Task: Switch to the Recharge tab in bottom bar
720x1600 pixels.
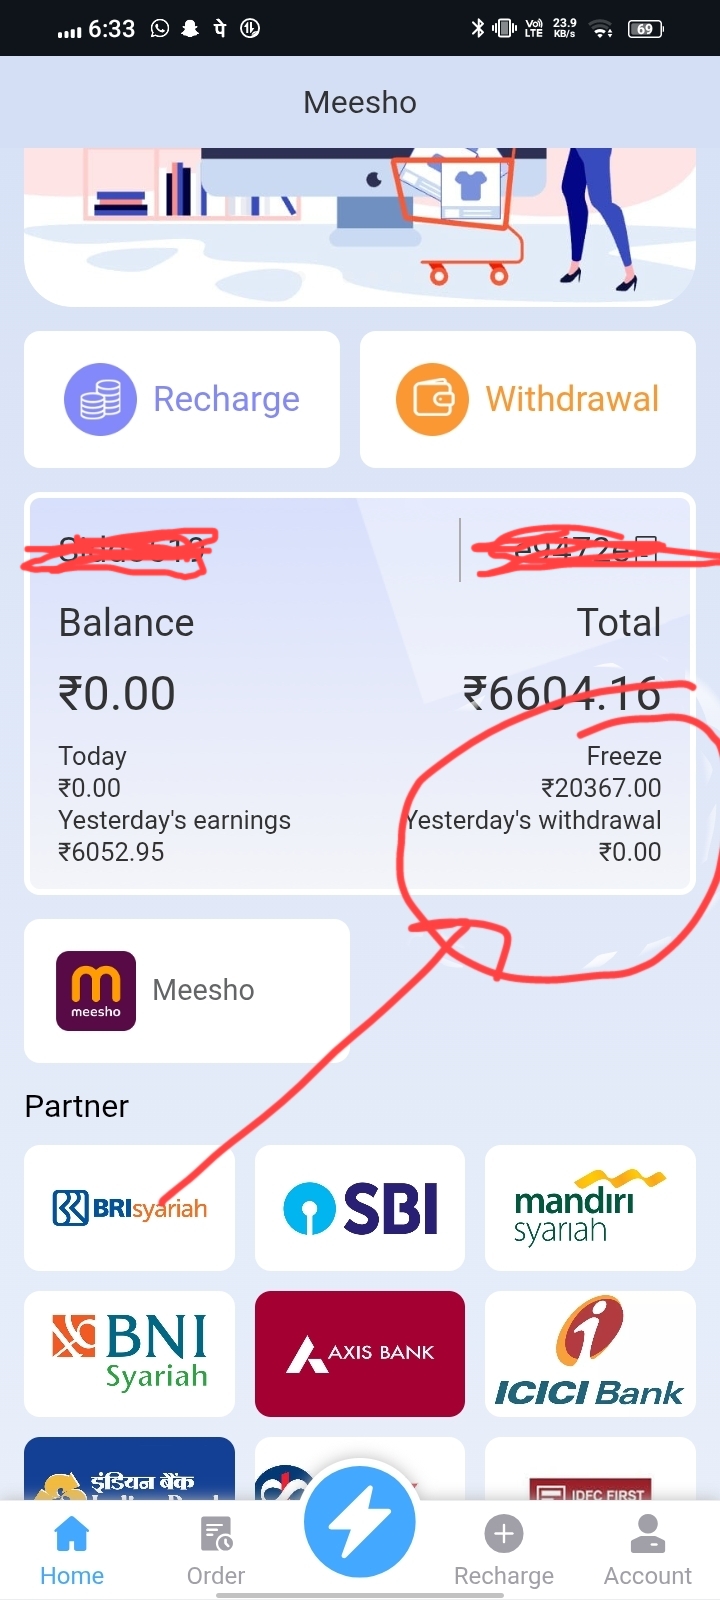Action: pos(504,1551)
